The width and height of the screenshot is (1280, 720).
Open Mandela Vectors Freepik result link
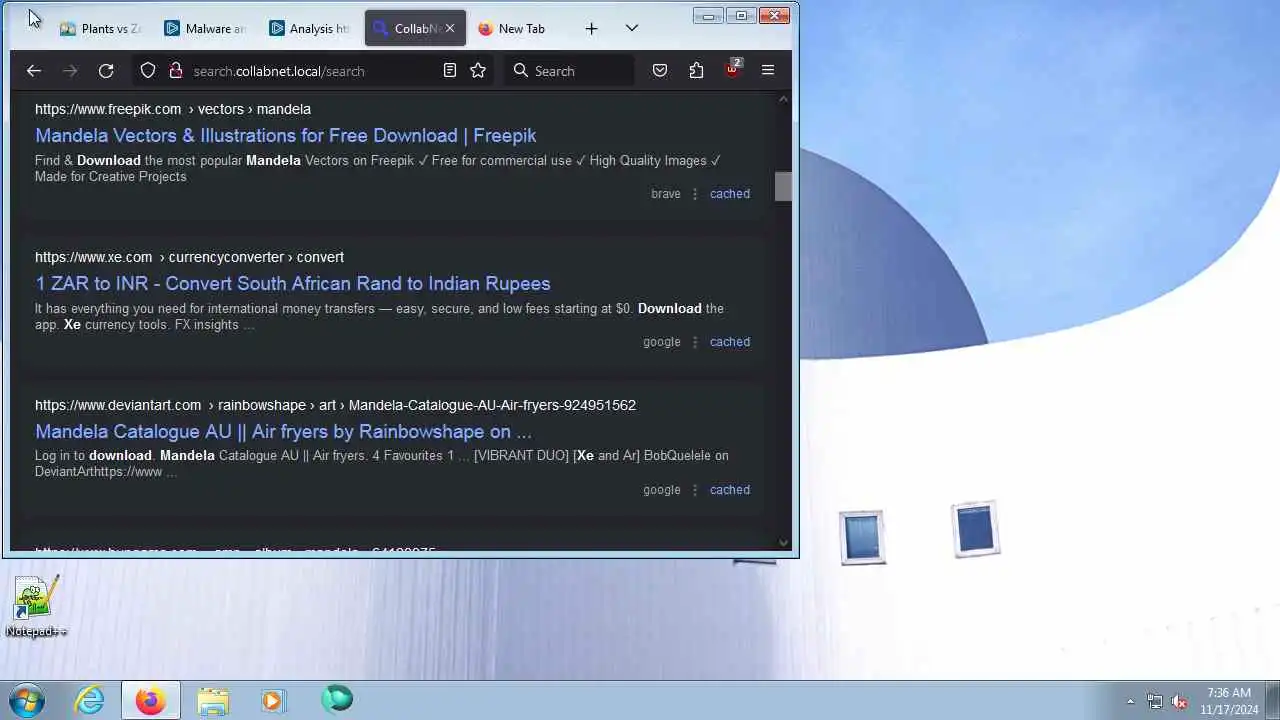click(286, 136)
